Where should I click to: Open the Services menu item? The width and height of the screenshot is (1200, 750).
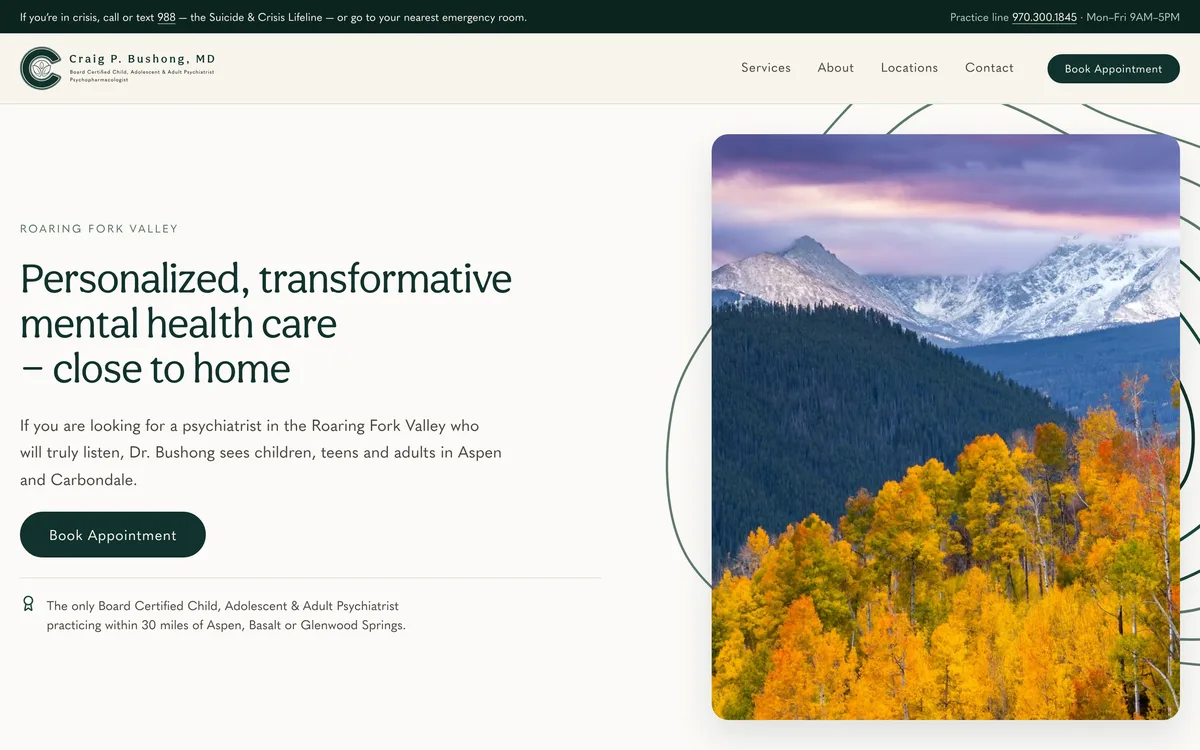point(766,68)
